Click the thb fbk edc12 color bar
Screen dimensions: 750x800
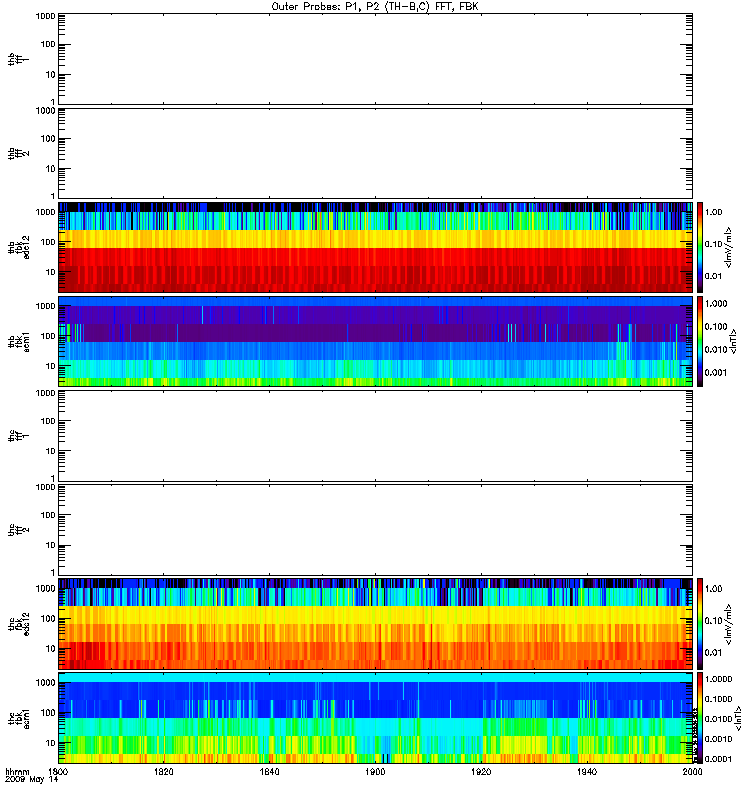tap(700, 247)
